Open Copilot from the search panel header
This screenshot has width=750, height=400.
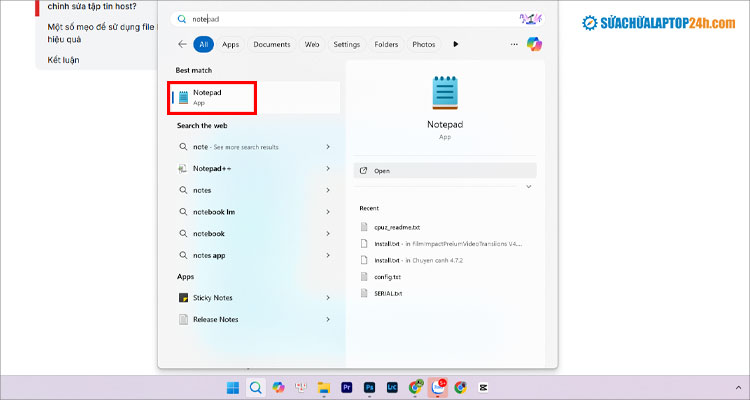click(x=534, y=44)
